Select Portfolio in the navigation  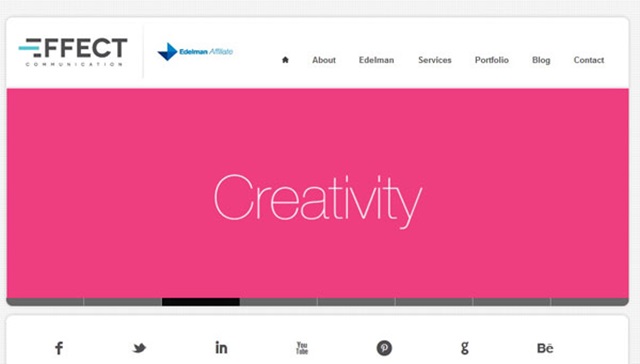(491, 60)
